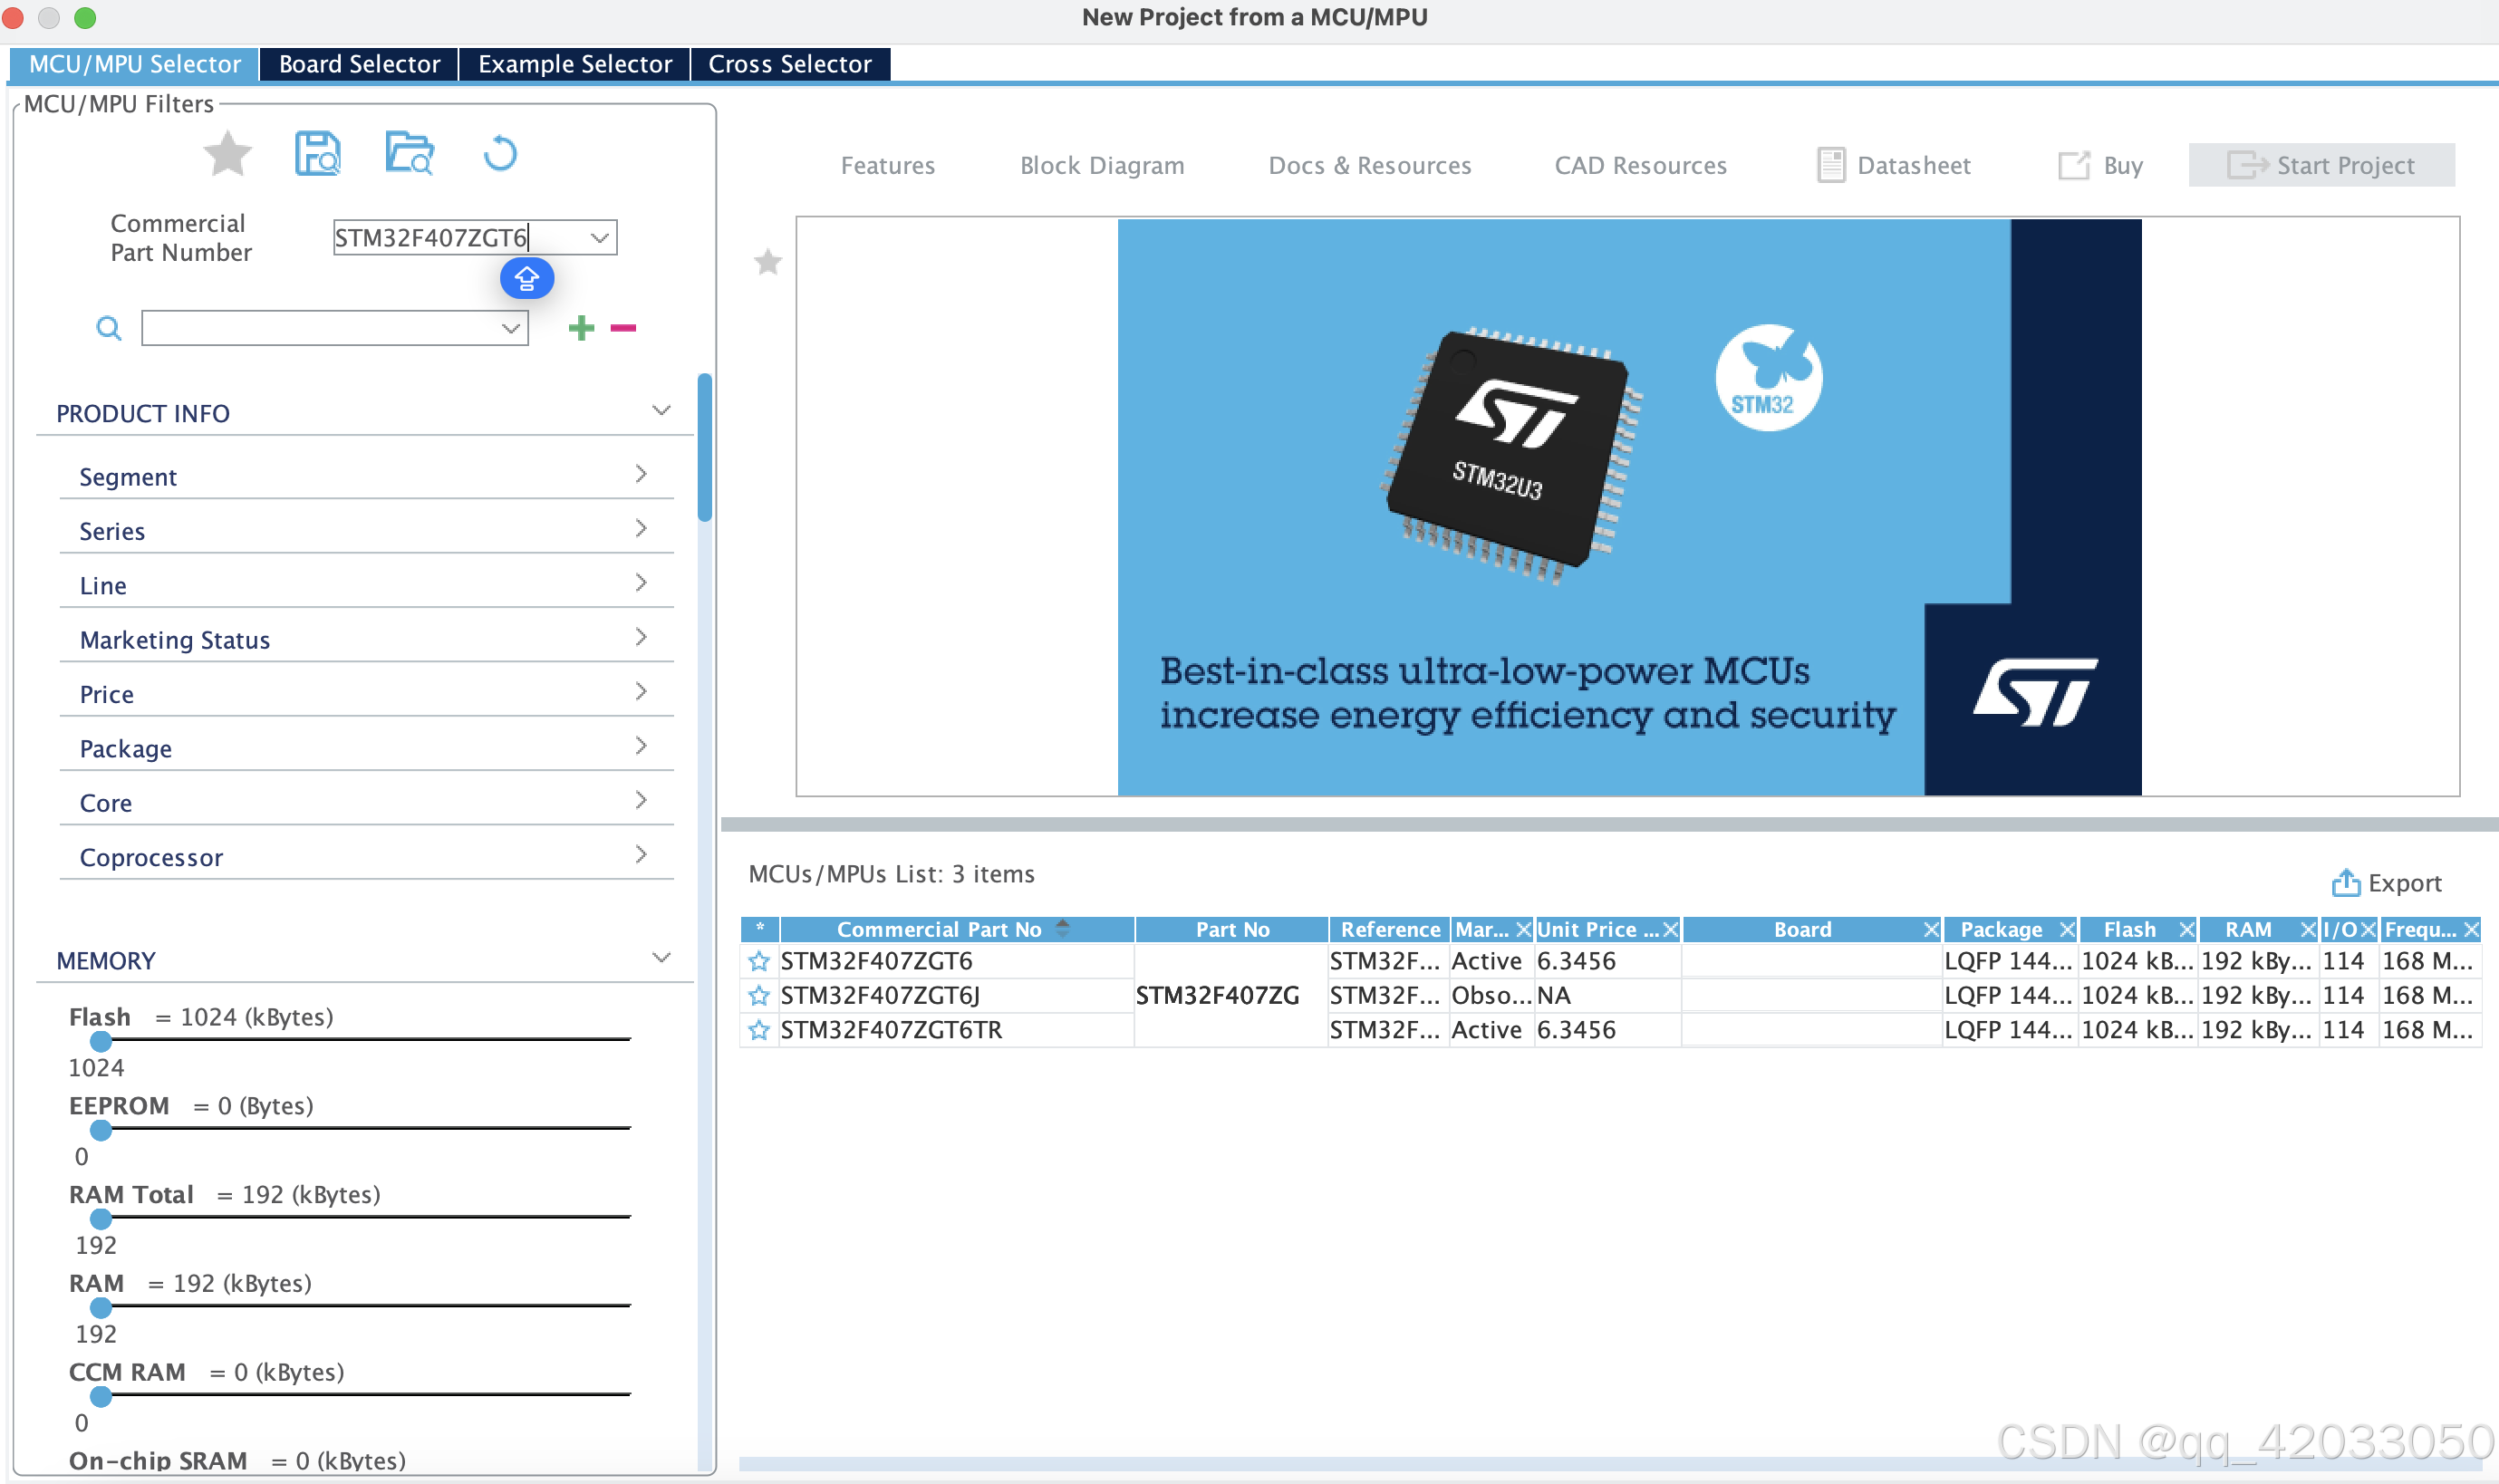Toggle favorite star beside the banner image
Image resolution: width=2499 pixels, height=1484 pixels.
coord(767,263)
